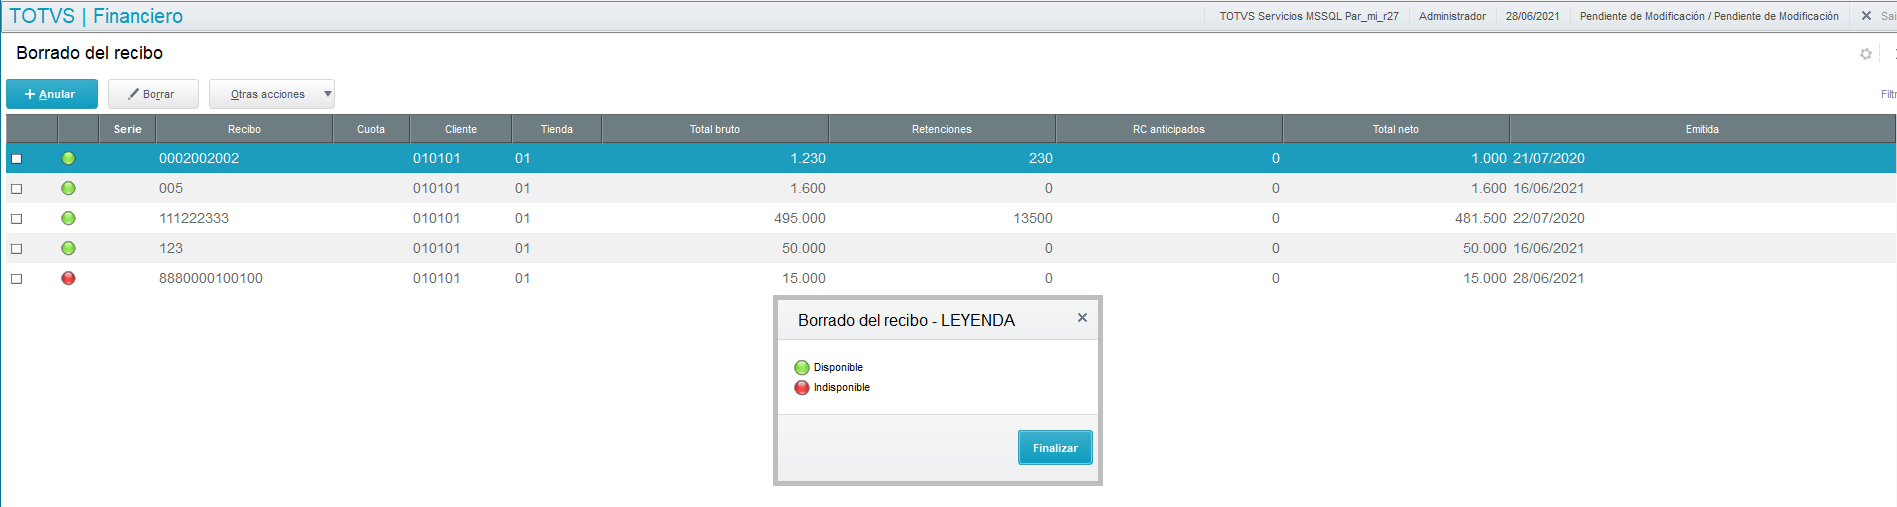Click green status icon of receipt 111222333
Image resolution: width=1897 pixels, height=507 pixels.
click(68, 218)
